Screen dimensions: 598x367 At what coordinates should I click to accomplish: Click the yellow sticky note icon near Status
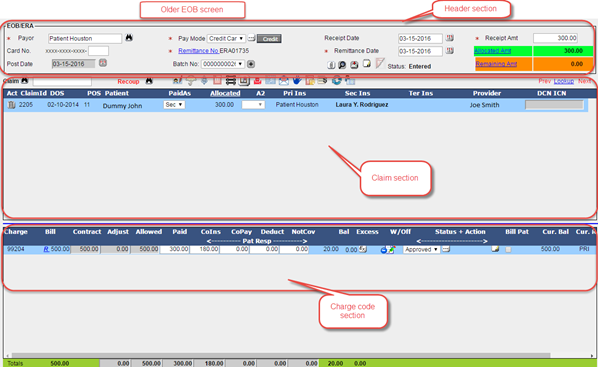367,63
